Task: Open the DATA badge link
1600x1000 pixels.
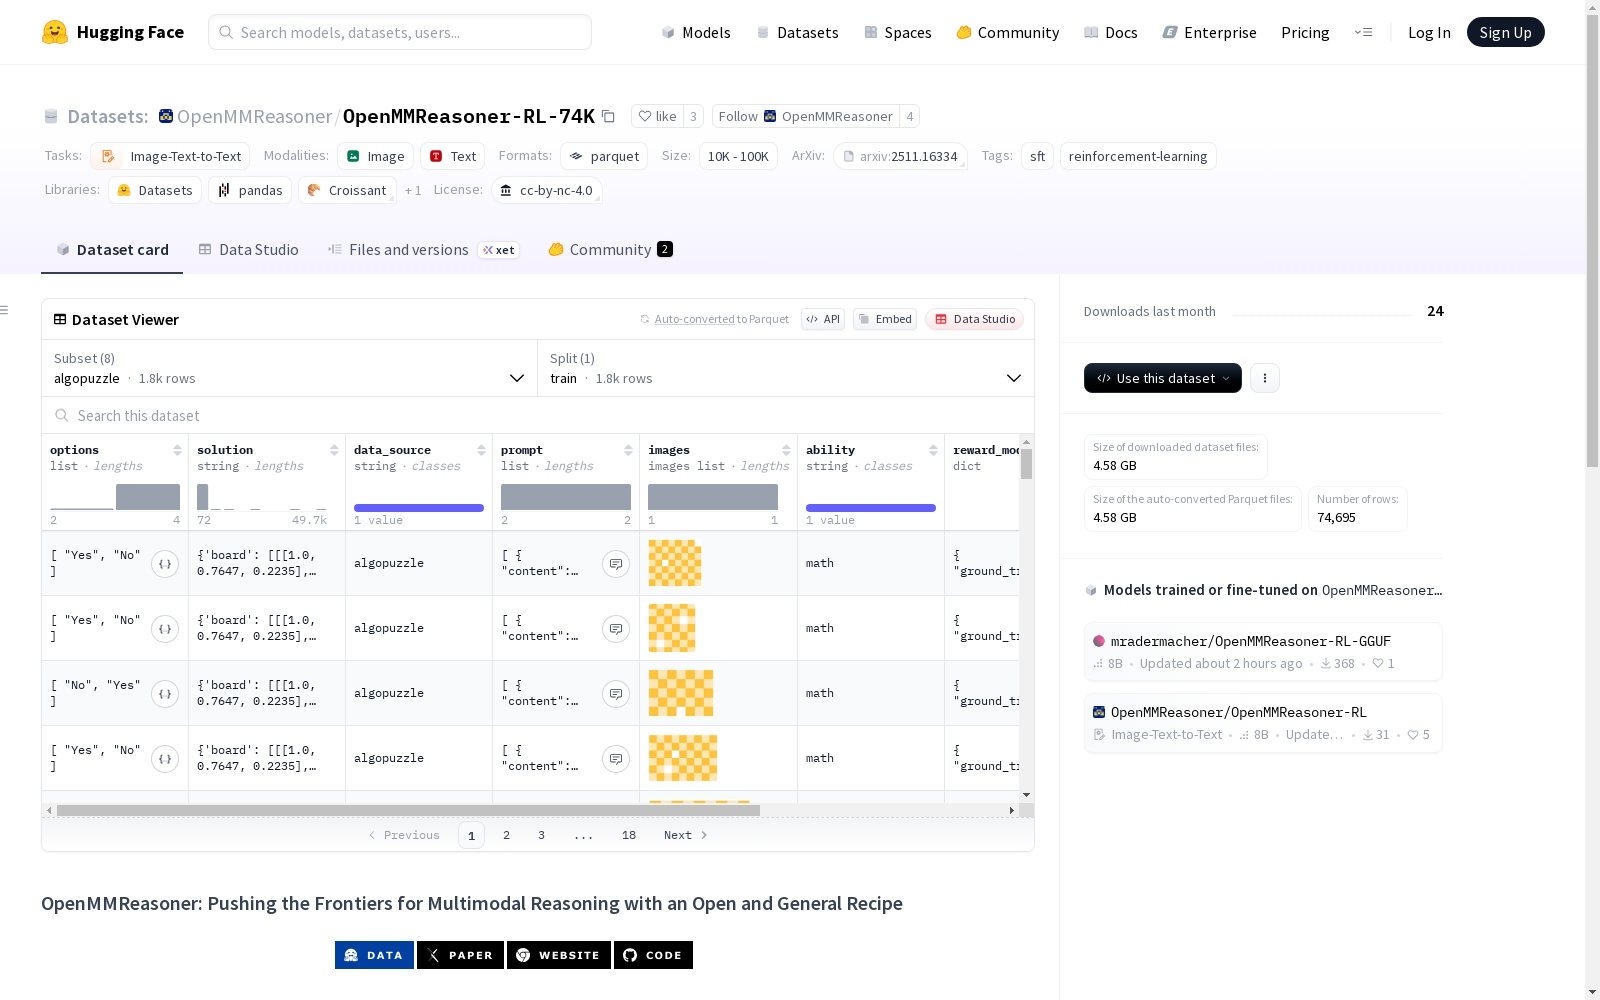Action: (x=374, y=955)
